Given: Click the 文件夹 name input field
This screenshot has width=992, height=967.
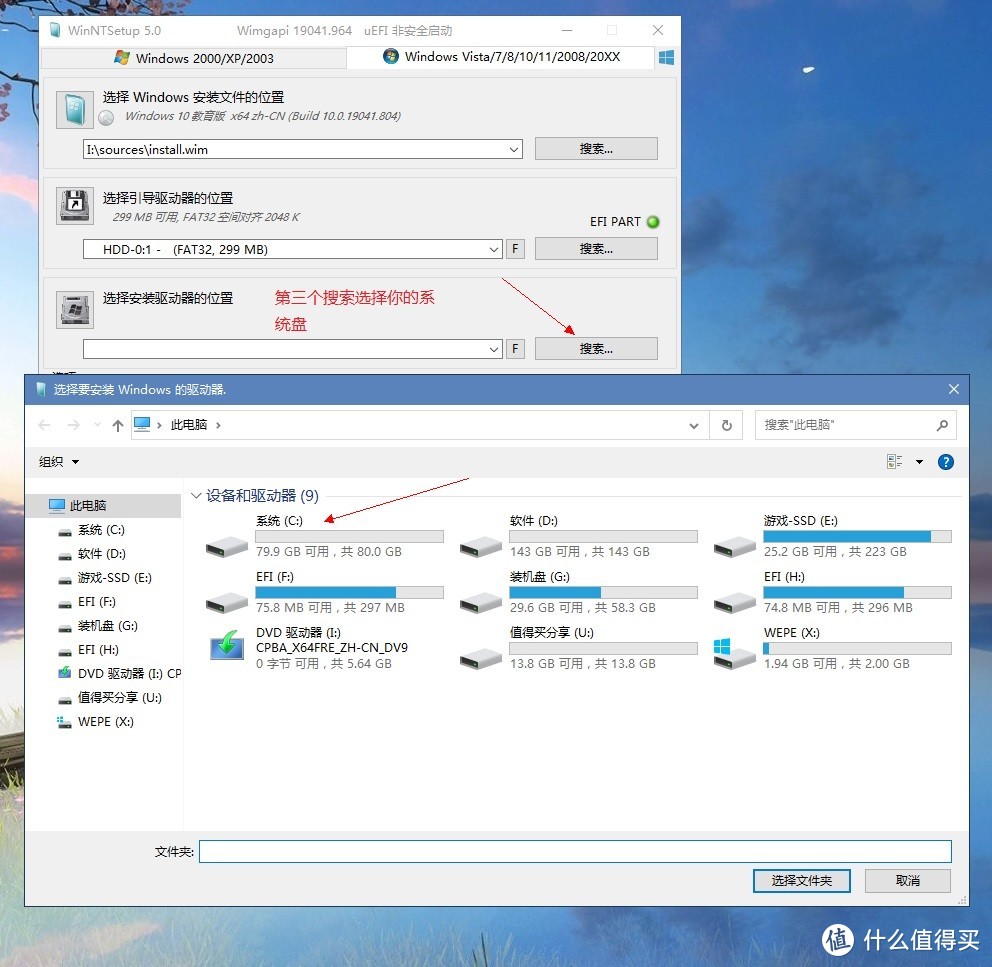Looking at the screenshot, I should [x=575, y=852].
